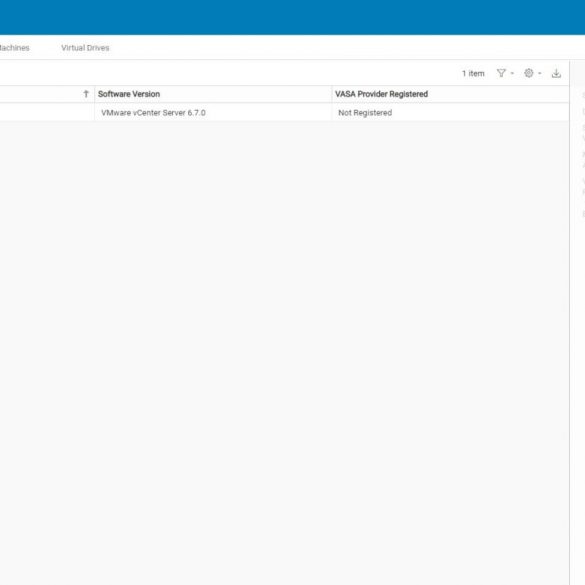Sort by VASA Provider Registered column
Viewport: 585px width, 585px height.
pos(381,94)
